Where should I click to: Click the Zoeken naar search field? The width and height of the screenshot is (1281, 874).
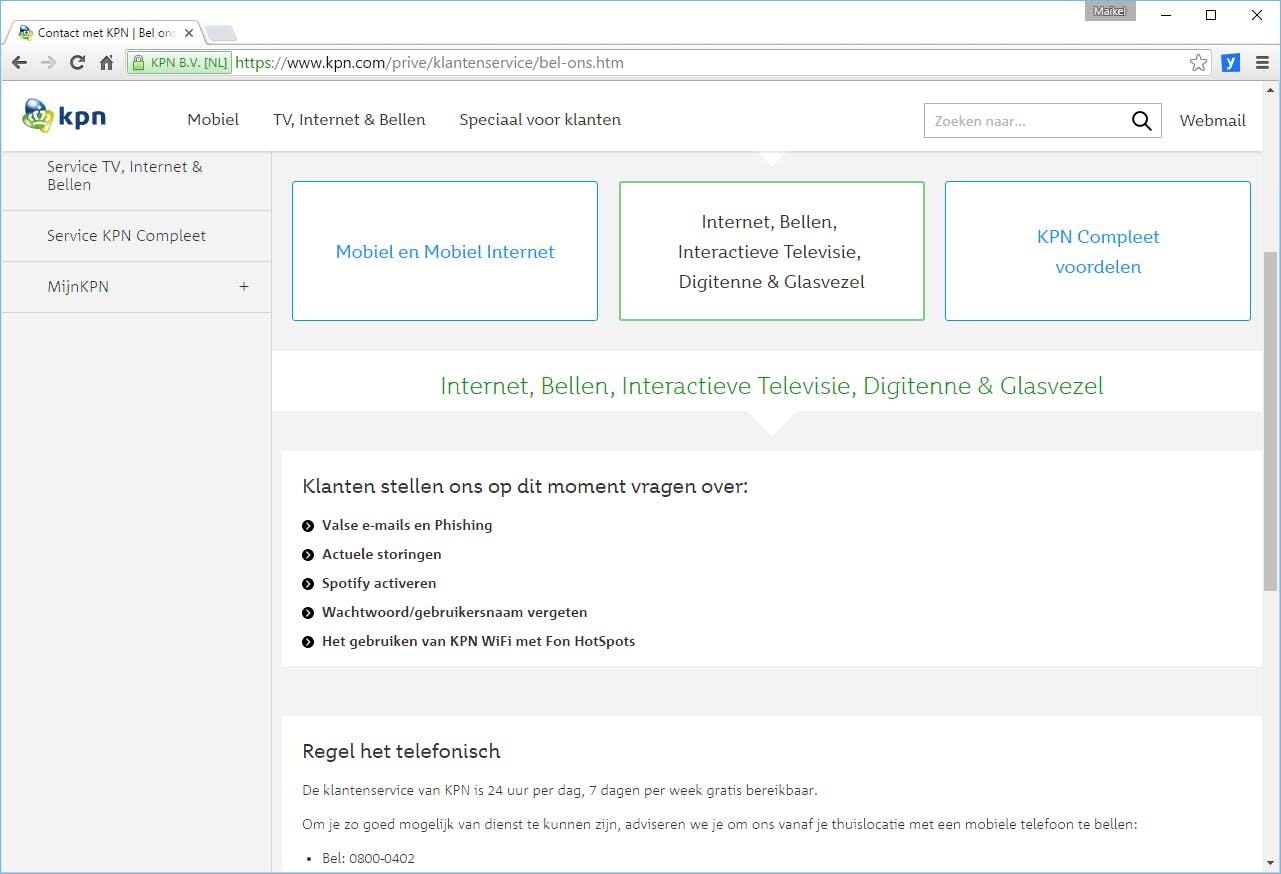[1020, 120]
